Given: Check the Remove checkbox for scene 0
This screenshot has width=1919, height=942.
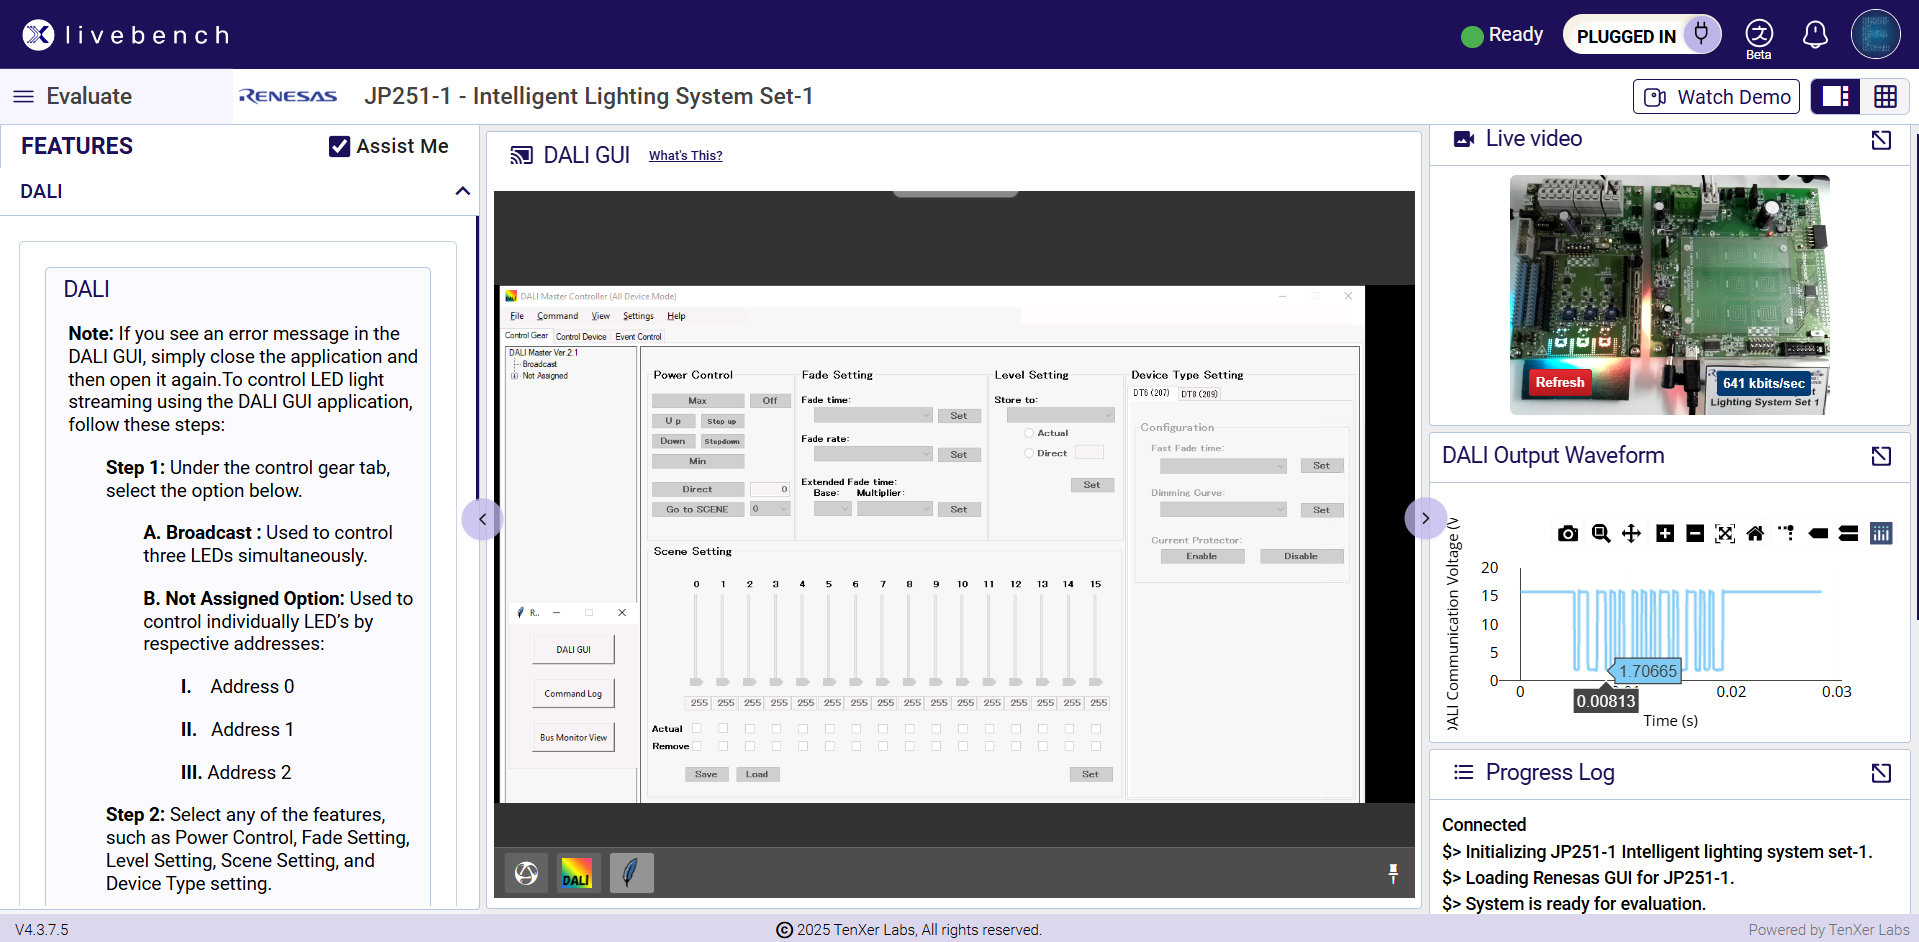Looking at the screenshot, I should pos(697,746).
